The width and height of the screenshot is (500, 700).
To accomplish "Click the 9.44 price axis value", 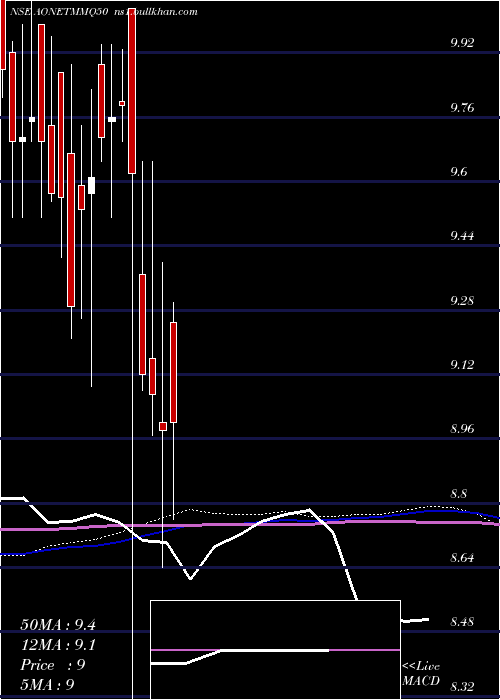I will [462, 236].
